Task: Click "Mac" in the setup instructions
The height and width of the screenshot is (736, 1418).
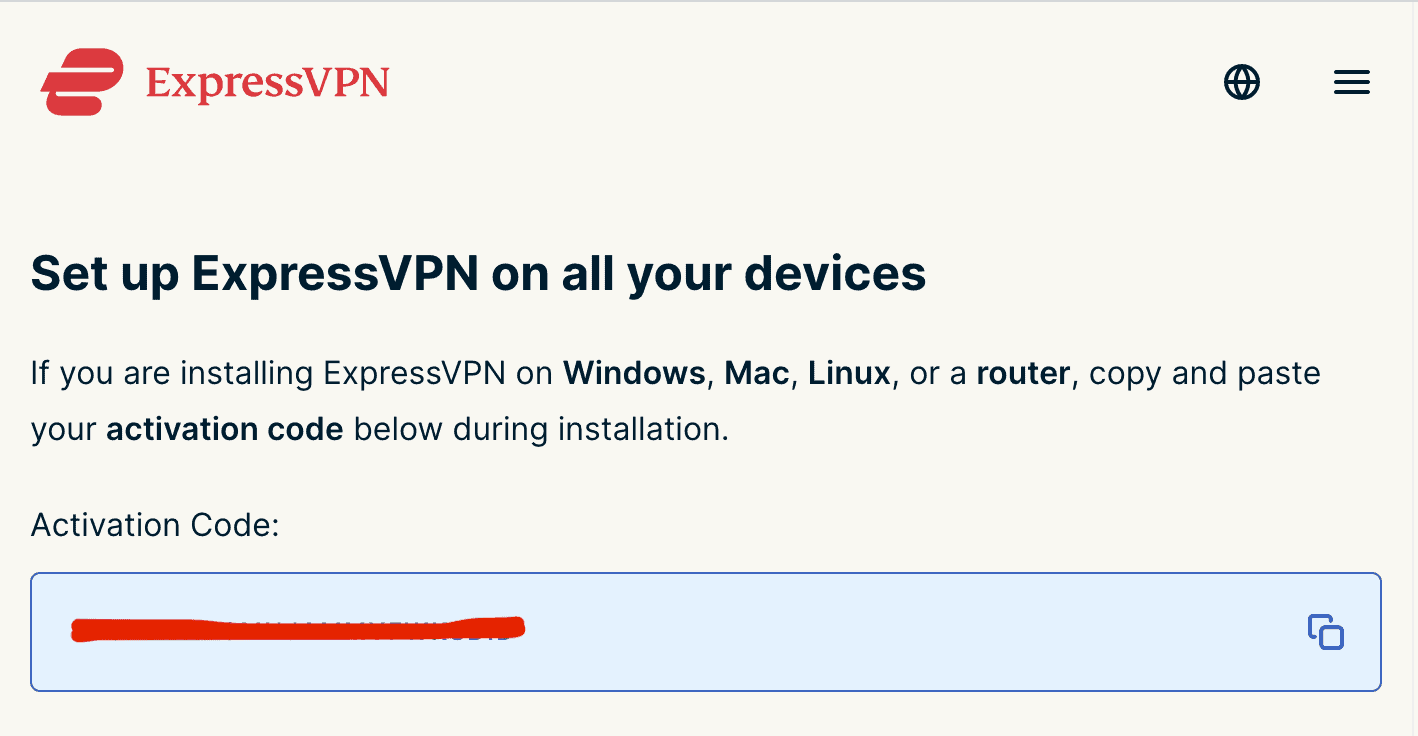Action: [756, 373]
